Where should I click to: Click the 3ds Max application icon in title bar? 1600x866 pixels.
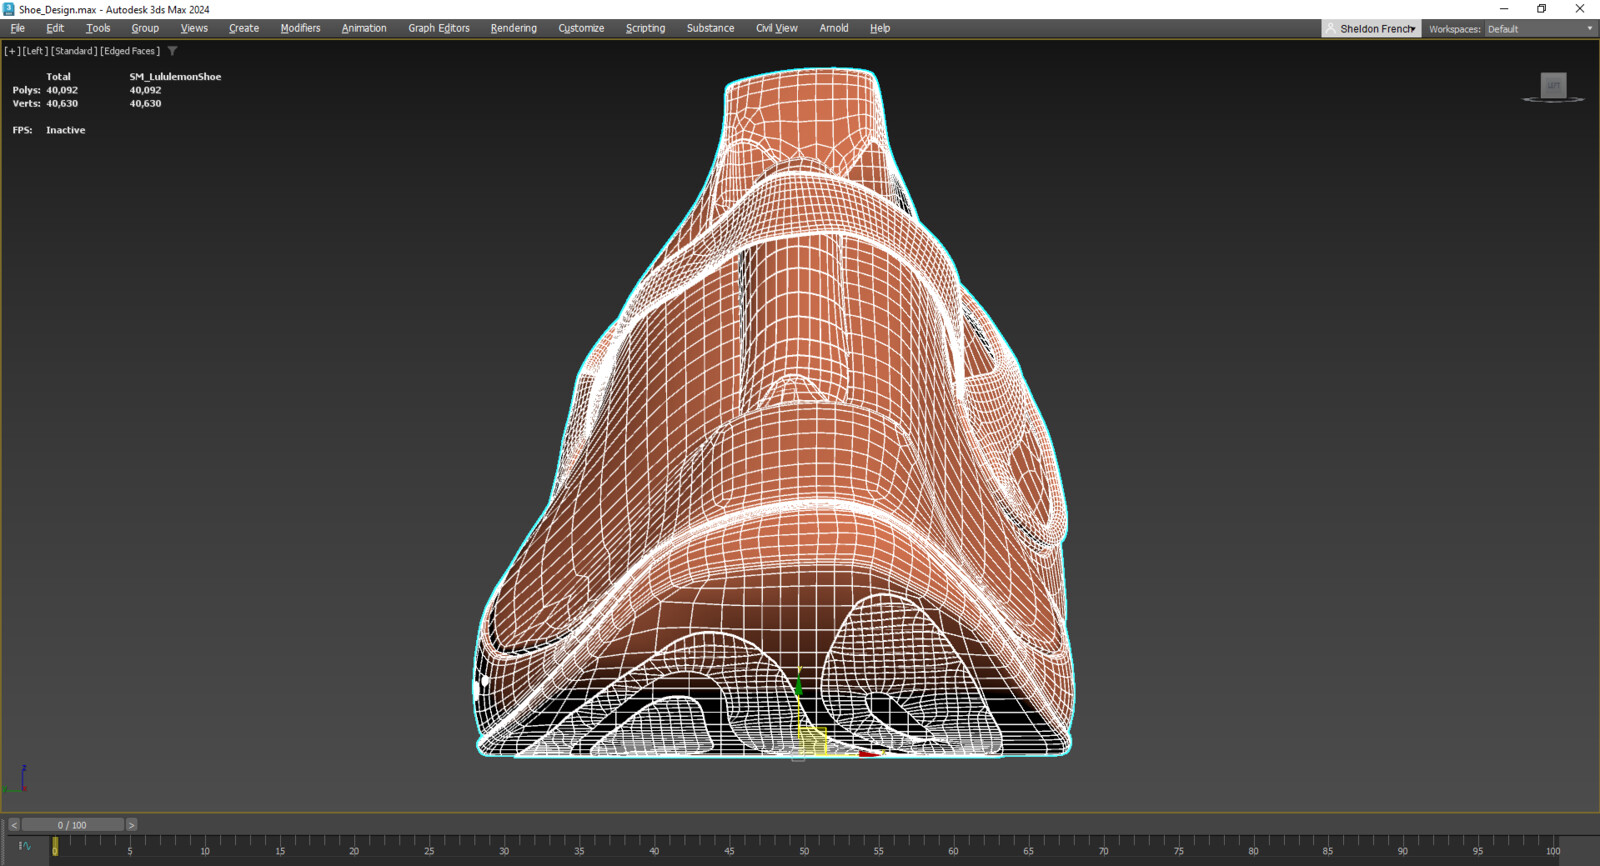coord(9,9)
